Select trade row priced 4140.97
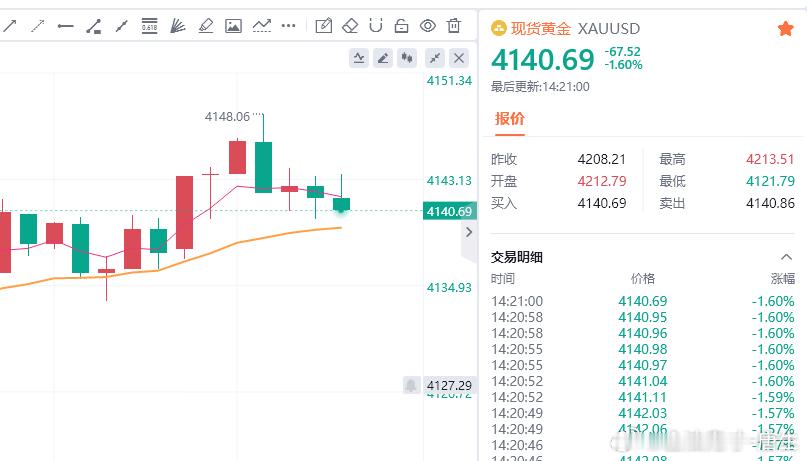This screenshot has height=461, width=807. tap(642, 365)
